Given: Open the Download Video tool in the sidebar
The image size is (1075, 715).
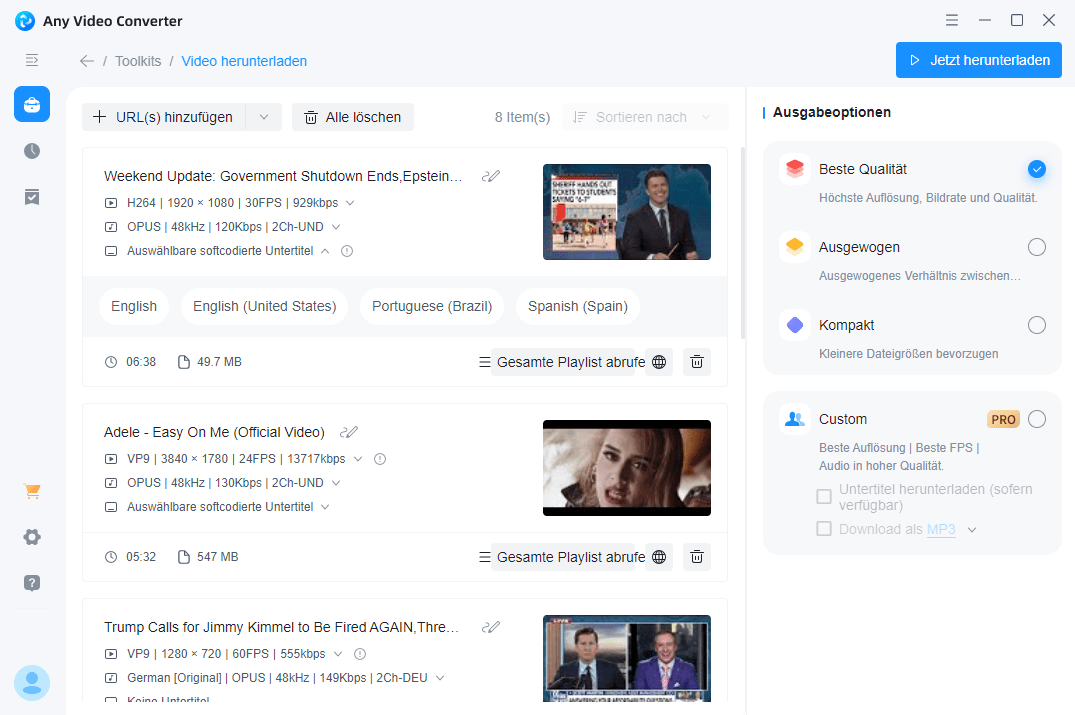Looking at the screenshot, I should [x=31, y=103].
